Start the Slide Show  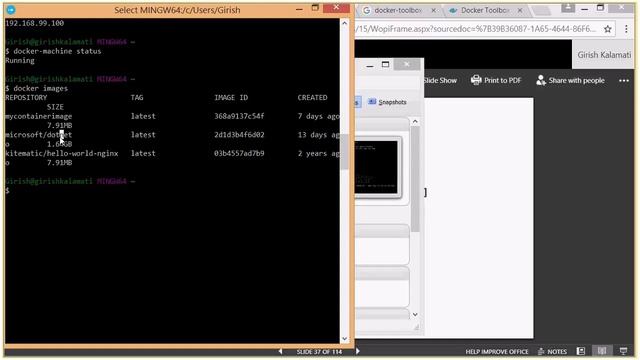pyautogui.click(x=440, y=80)
